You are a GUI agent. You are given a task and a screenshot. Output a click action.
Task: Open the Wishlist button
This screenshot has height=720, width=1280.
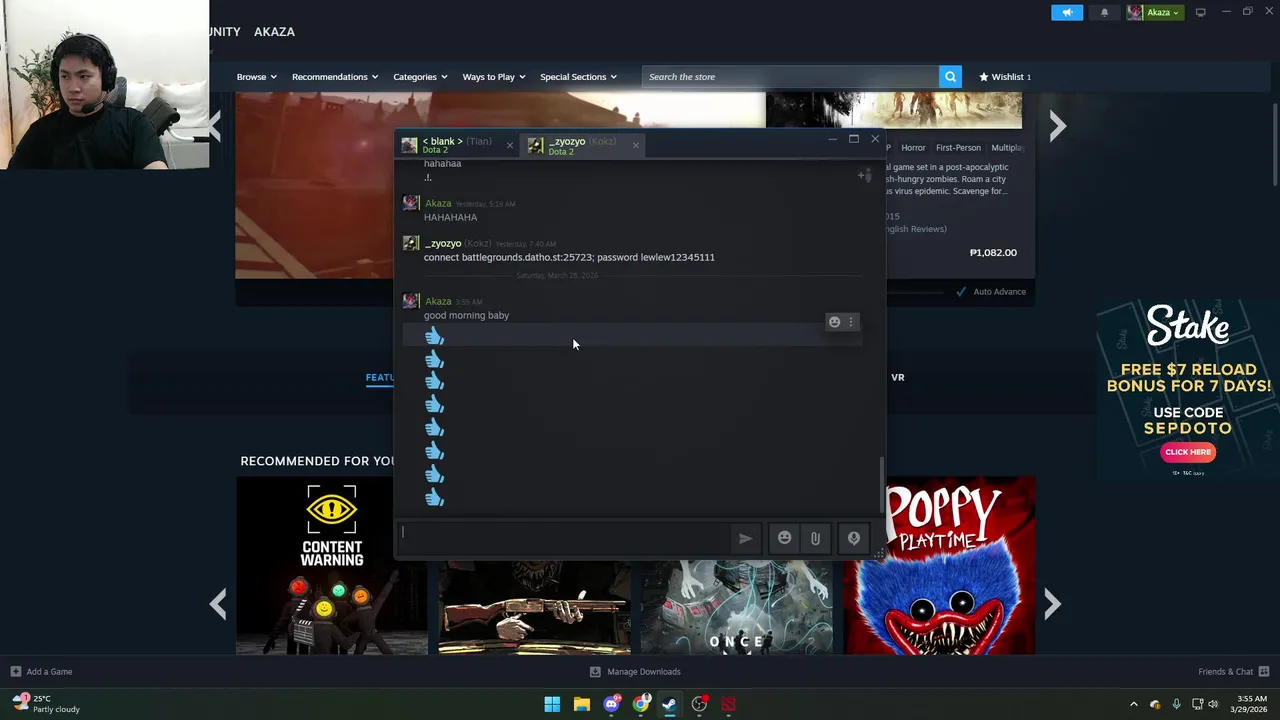coord(1005,77)
